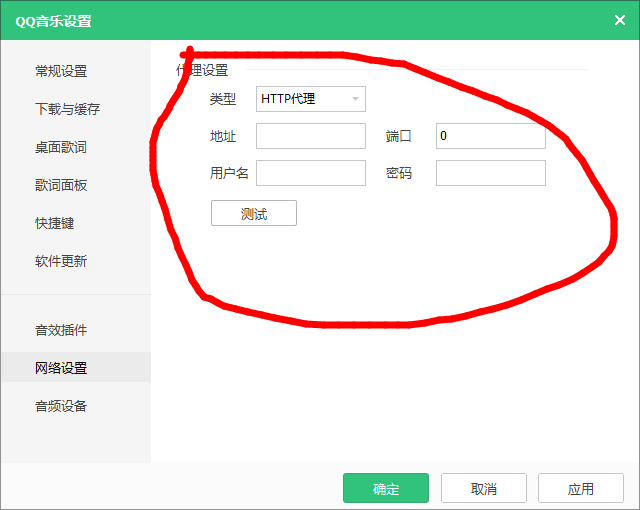This screenshot has height=510, width=640.
Task: Click the 地址 input field
Action: click(x=311, y=136)
